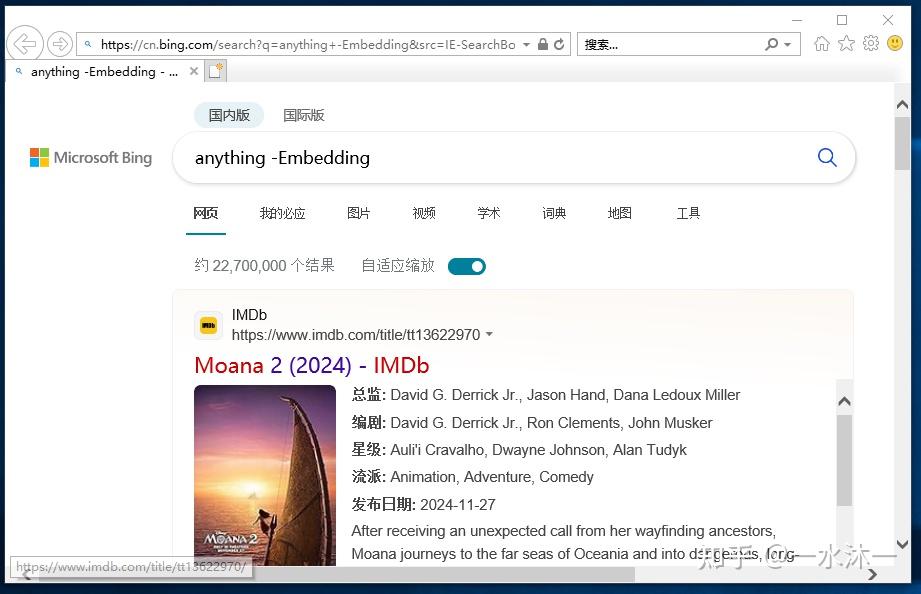Viewport: 921px width, 594px height.
Task: Refresh the page with the reload icon
Action: (559, 43)
